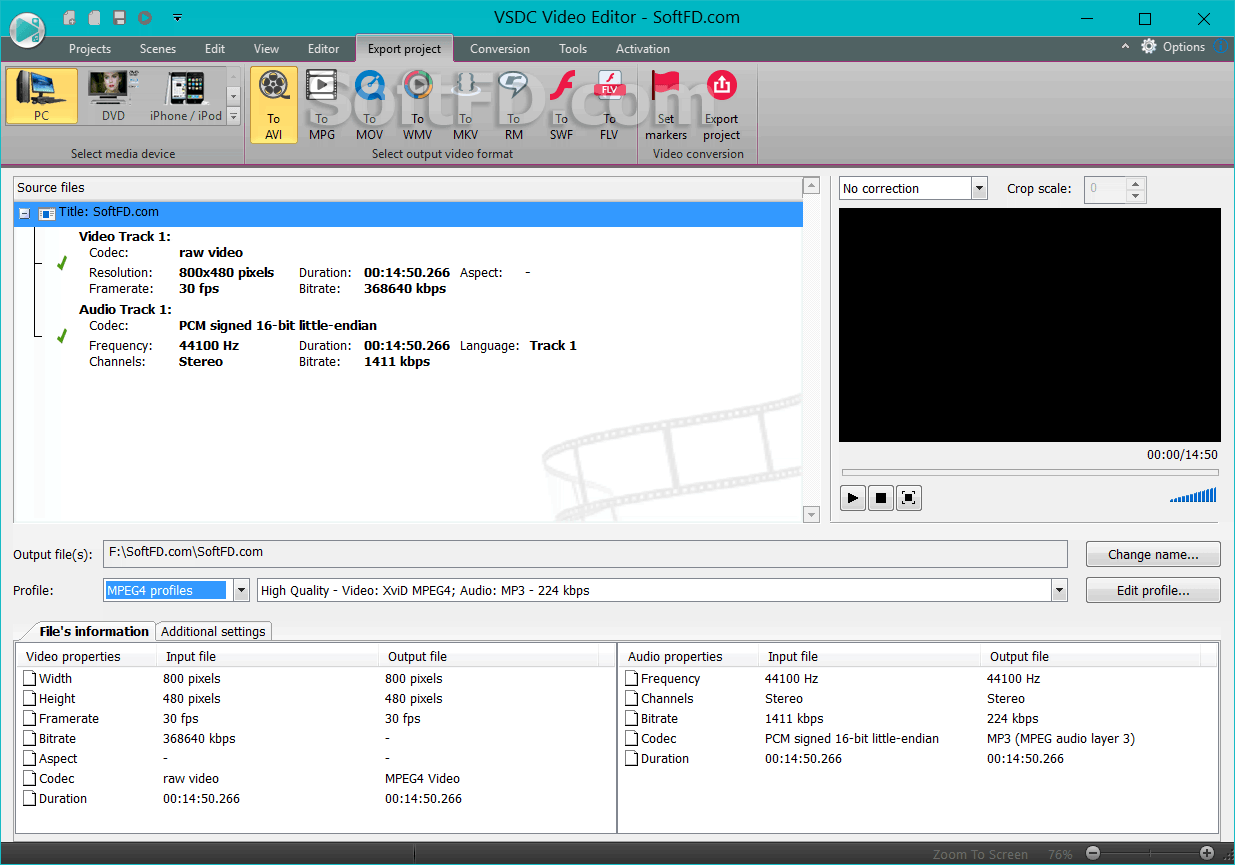This screenshot has height=865, width=1235.
Task: Open the Projects ribbon tab
Action: (90, 48)
